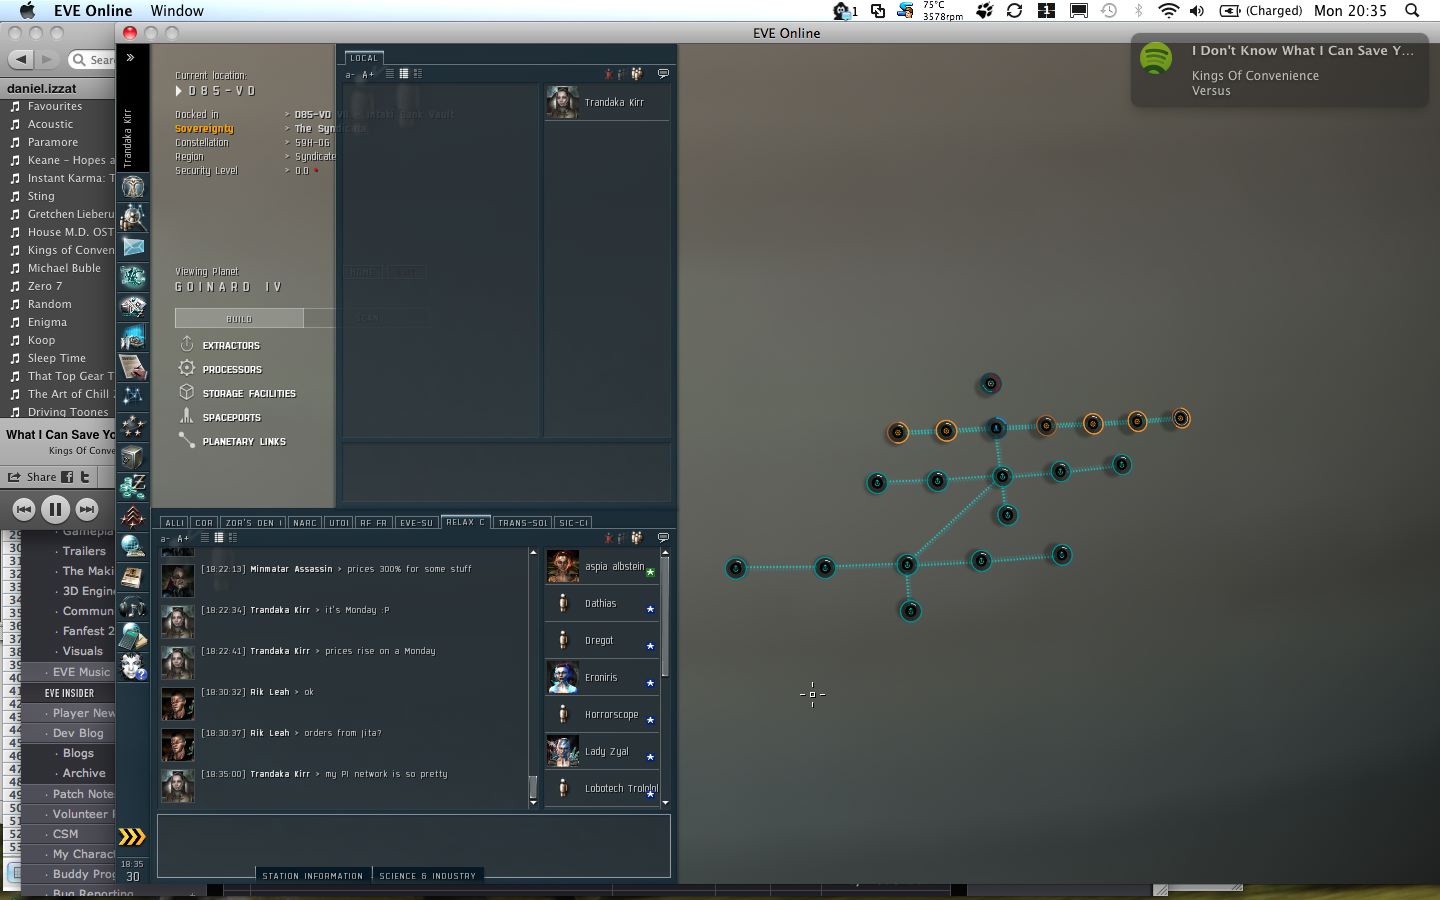Open Wi-Fi status in the menu bar
1440x900 pixels.
point(1168,11)
